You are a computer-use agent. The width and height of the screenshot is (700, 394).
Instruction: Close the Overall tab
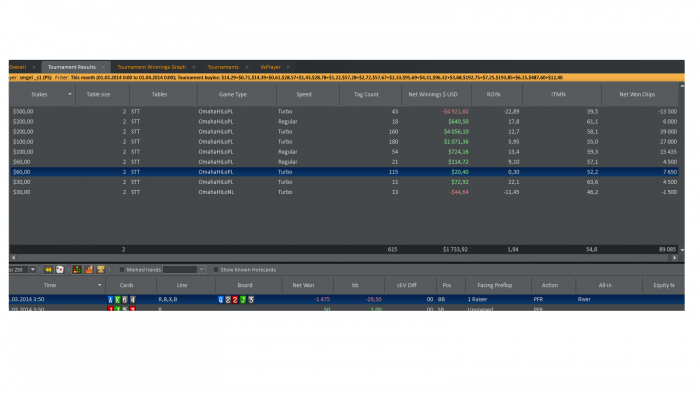[34, 67]
